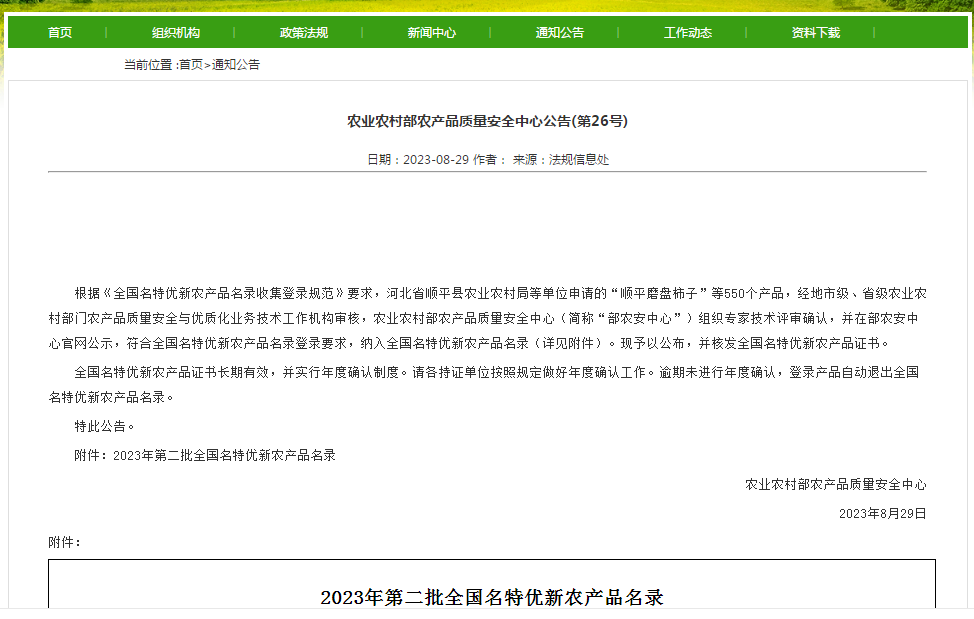The width and height of the screenshot is (974, 619).
Task: Open 新闻中心 from the navigation bar
Action: tap(432, 33)
